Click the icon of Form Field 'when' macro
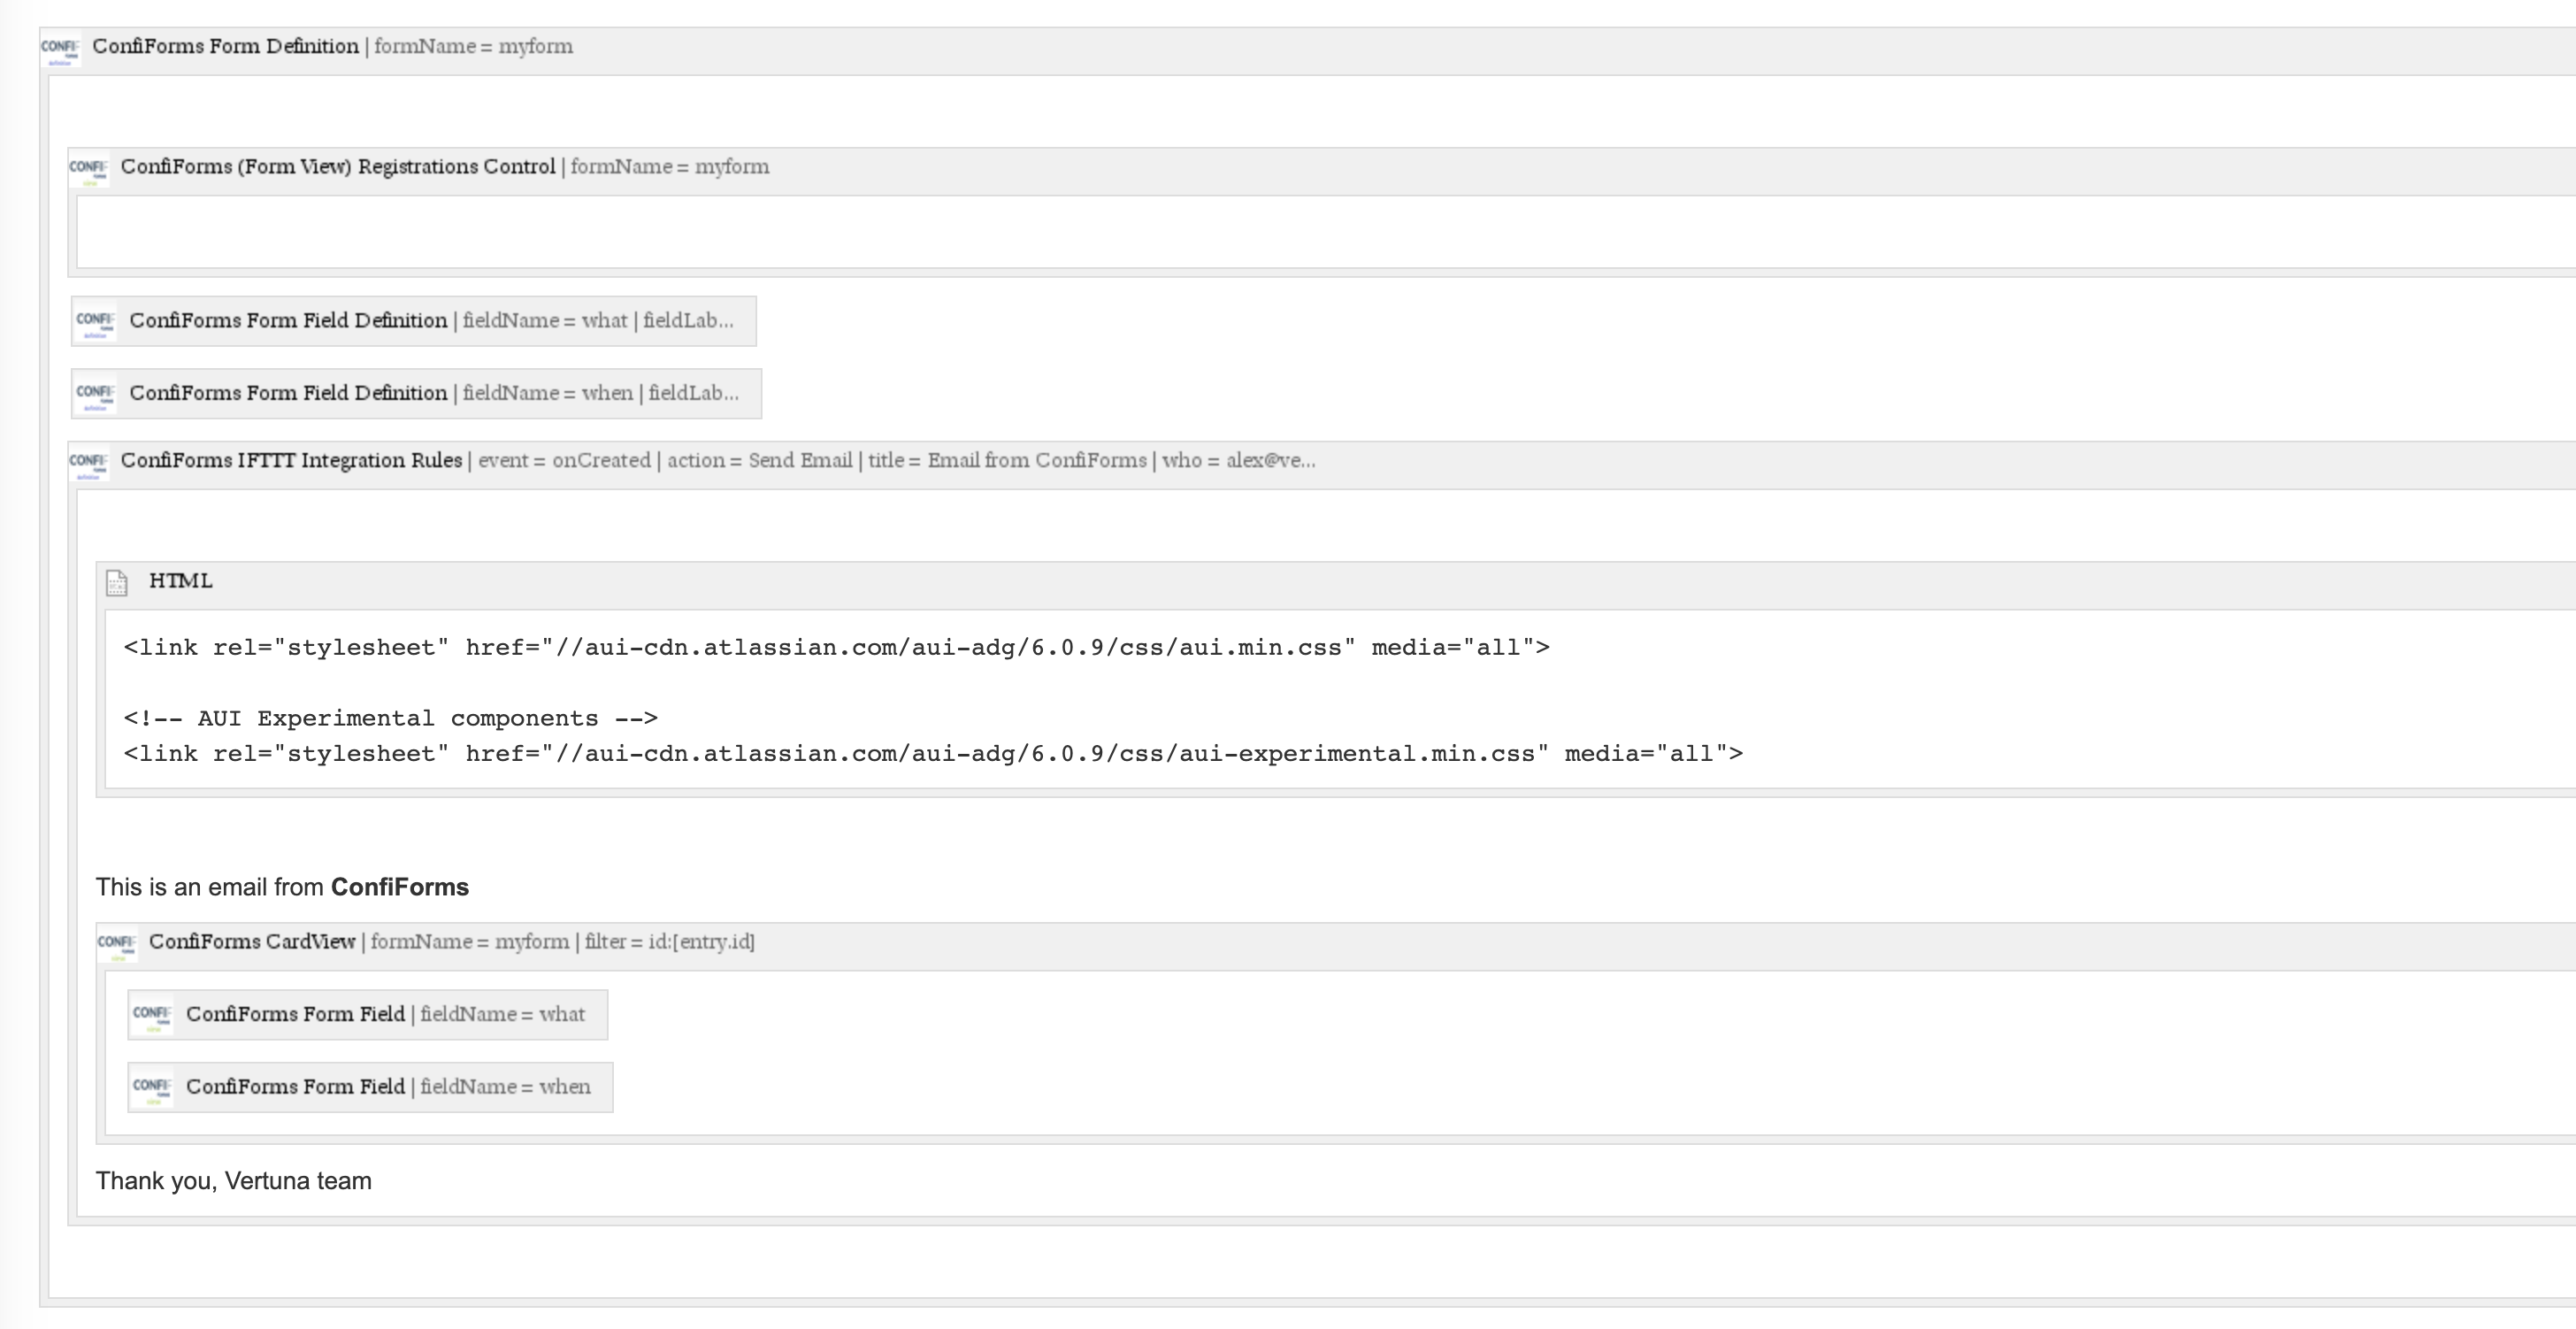Viewport: 2576px width, 1329px height. [x=152, y=1088]
